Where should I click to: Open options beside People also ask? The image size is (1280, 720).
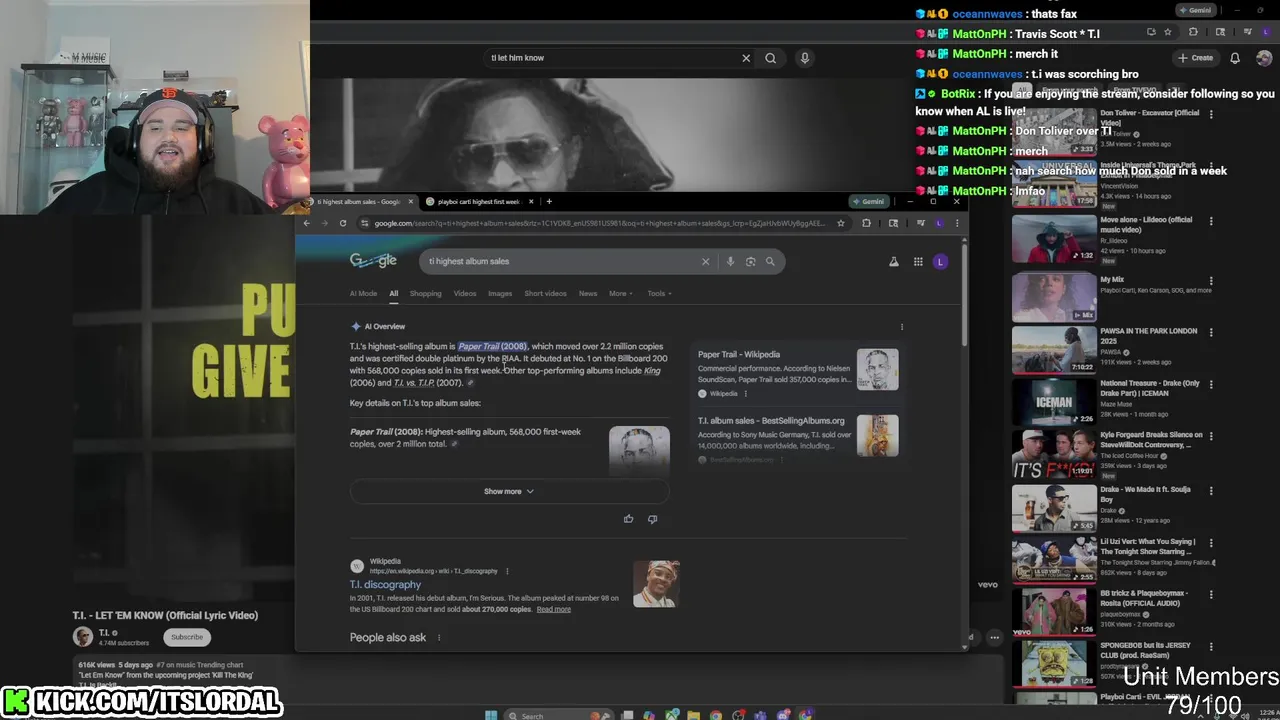click(438, 637)
